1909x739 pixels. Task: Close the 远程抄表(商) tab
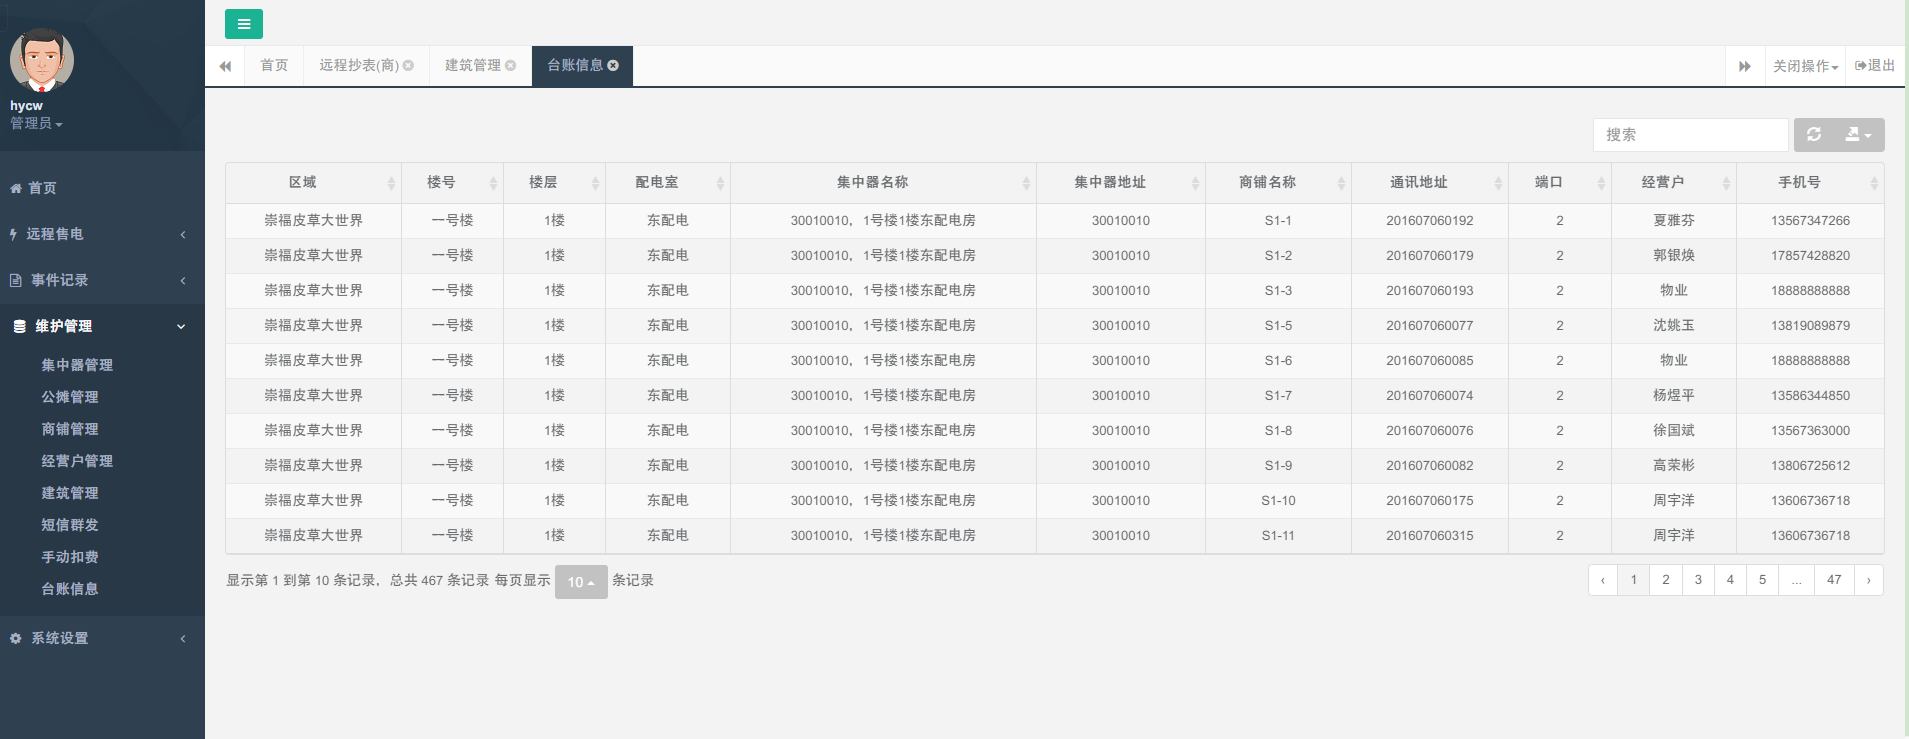point(408,66)
